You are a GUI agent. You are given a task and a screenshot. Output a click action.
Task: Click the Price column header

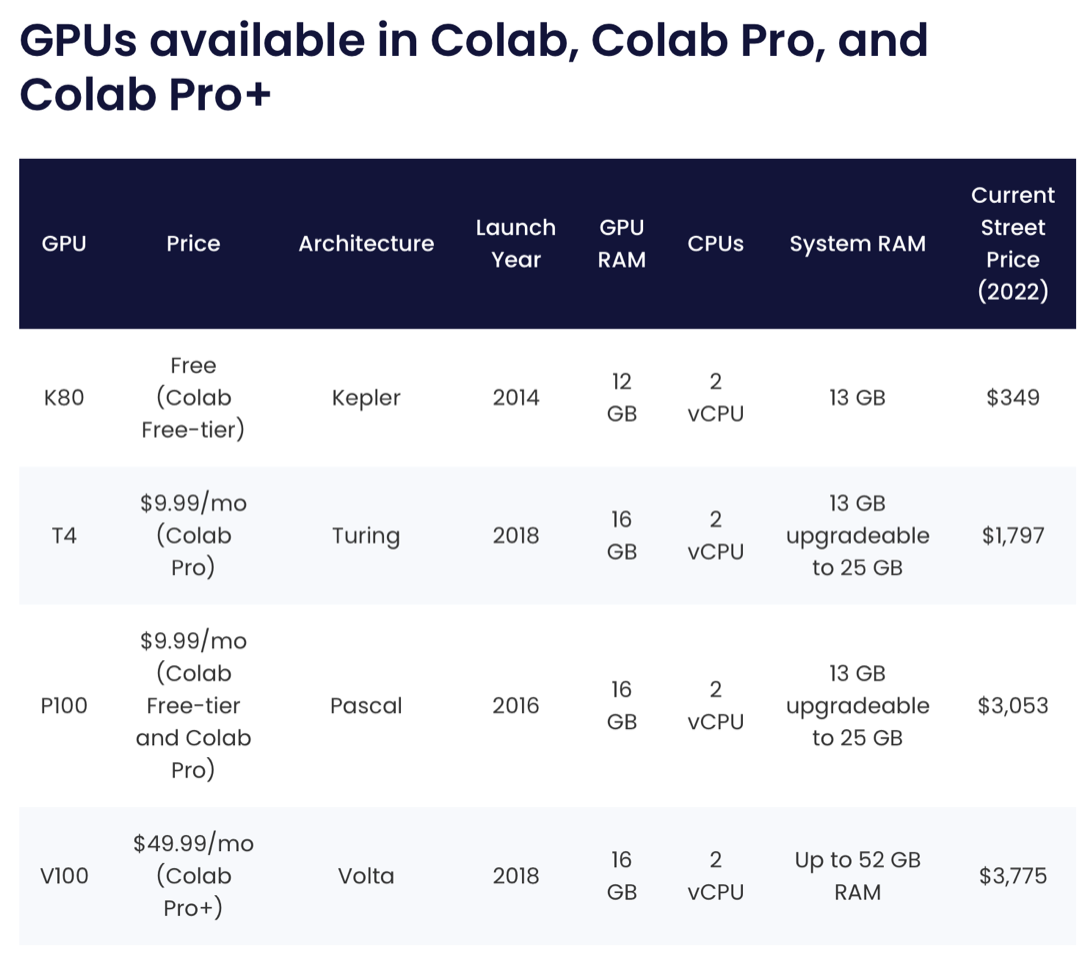pos(193,244)
